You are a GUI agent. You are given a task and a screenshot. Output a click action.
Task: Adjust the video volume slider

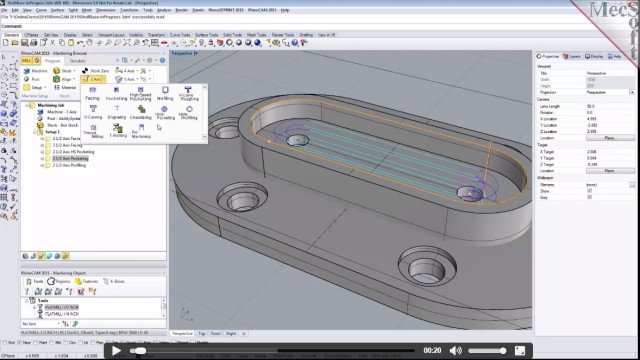click(487, 351)
